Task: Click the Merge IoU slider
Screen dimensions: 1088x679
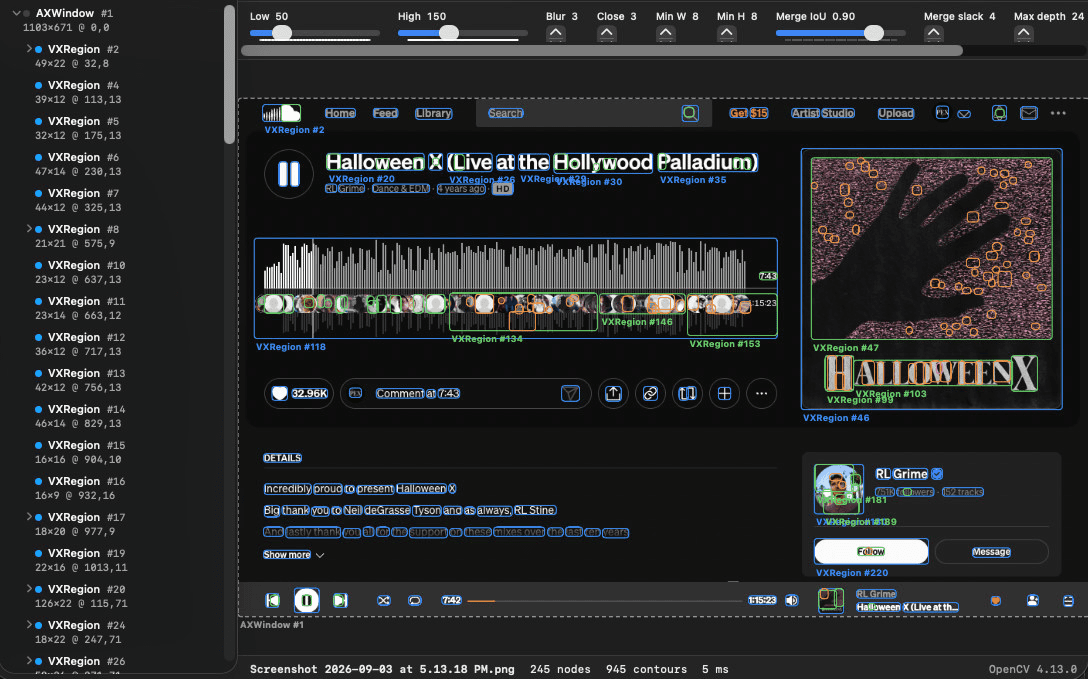Action: click(840, 33)
